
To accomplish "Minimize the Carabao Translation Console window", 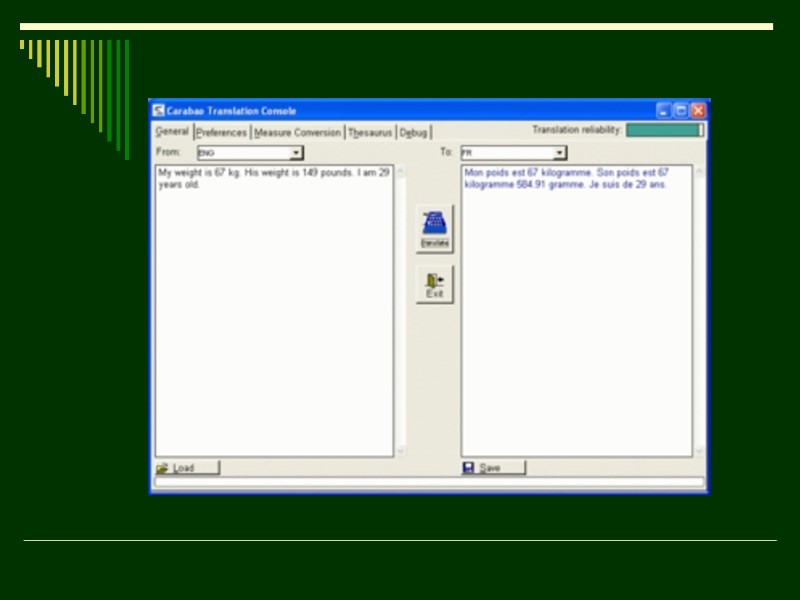I will click(663, 111).
